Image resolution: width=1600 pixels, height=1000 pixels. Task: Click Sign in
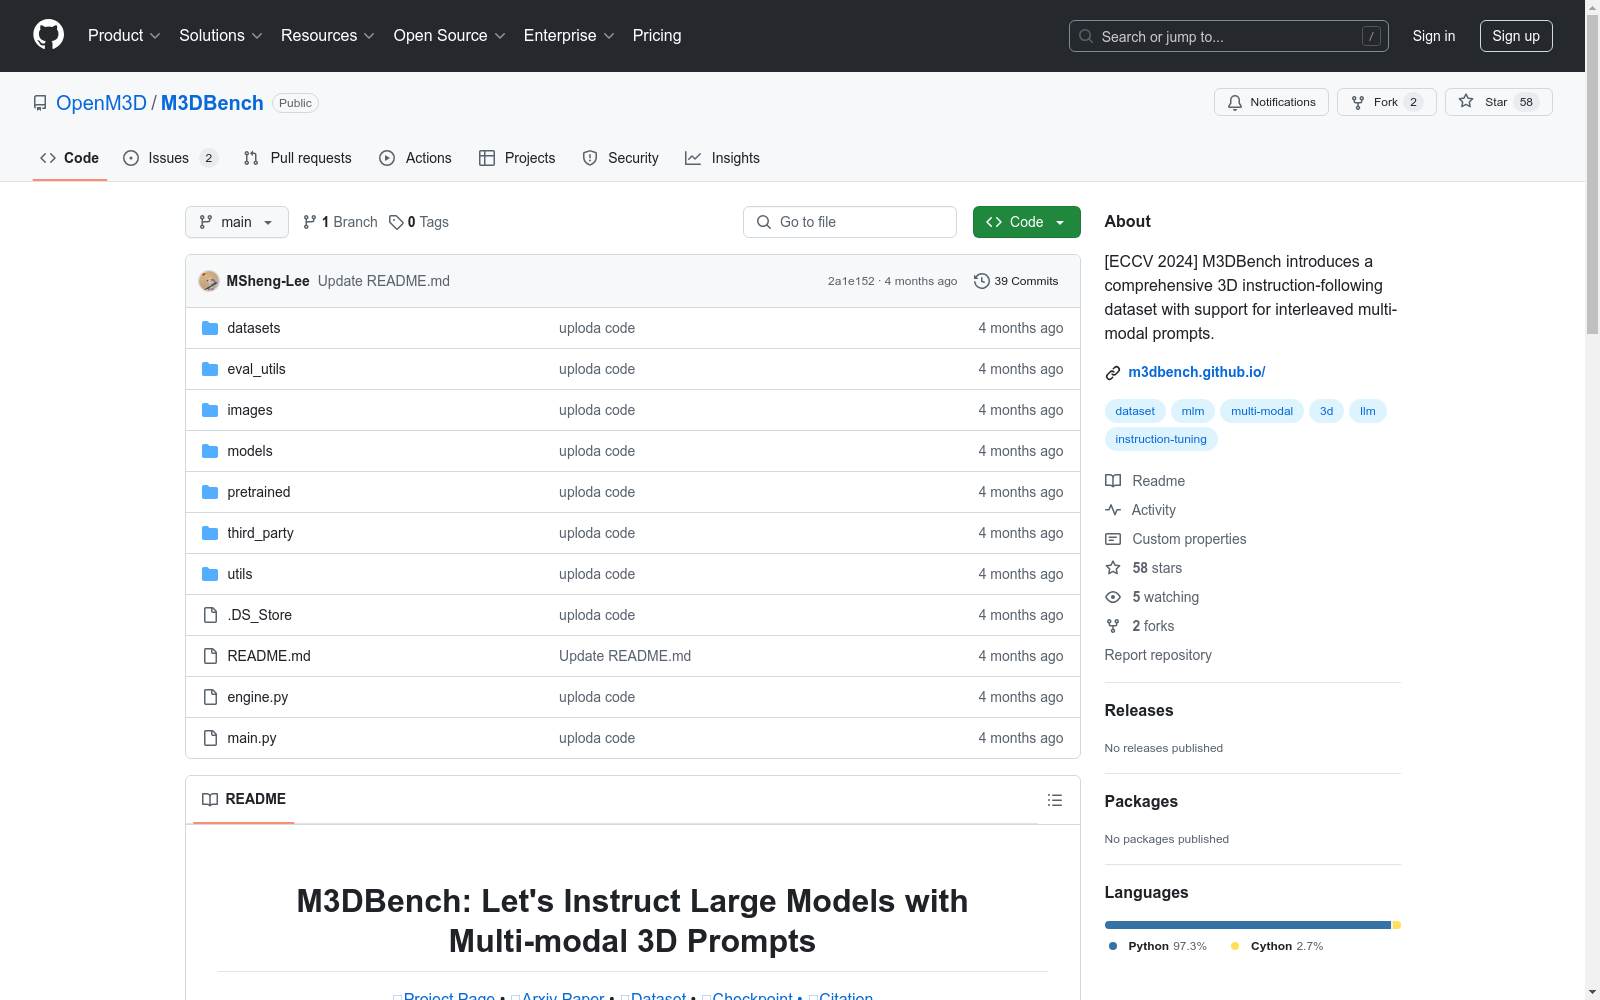[x=1434, y=36]
